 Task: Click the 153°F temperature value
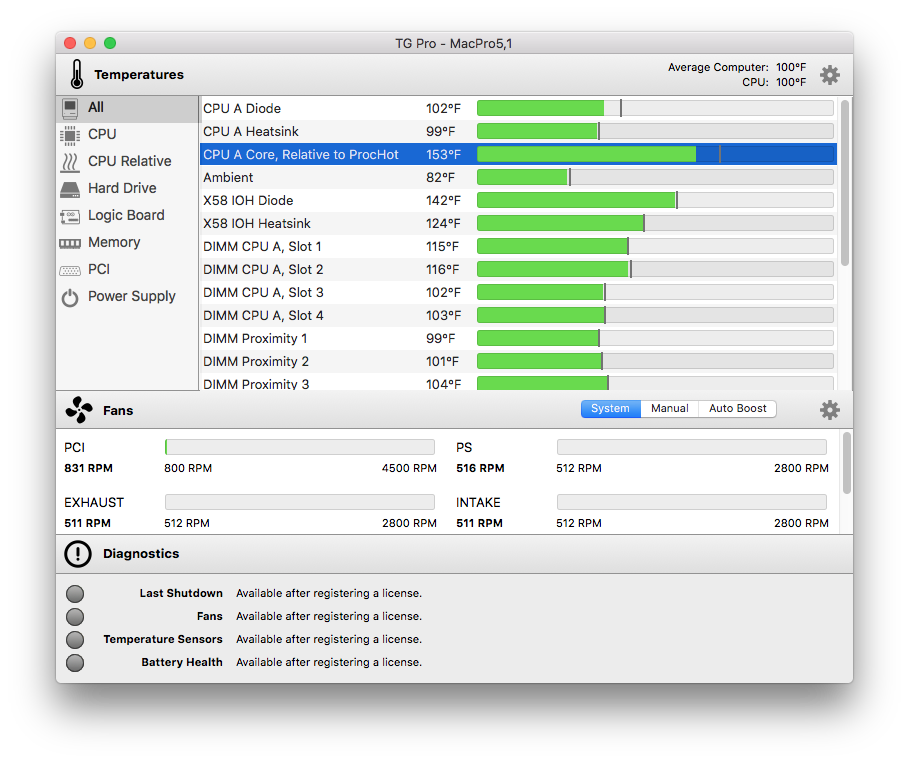443,155
